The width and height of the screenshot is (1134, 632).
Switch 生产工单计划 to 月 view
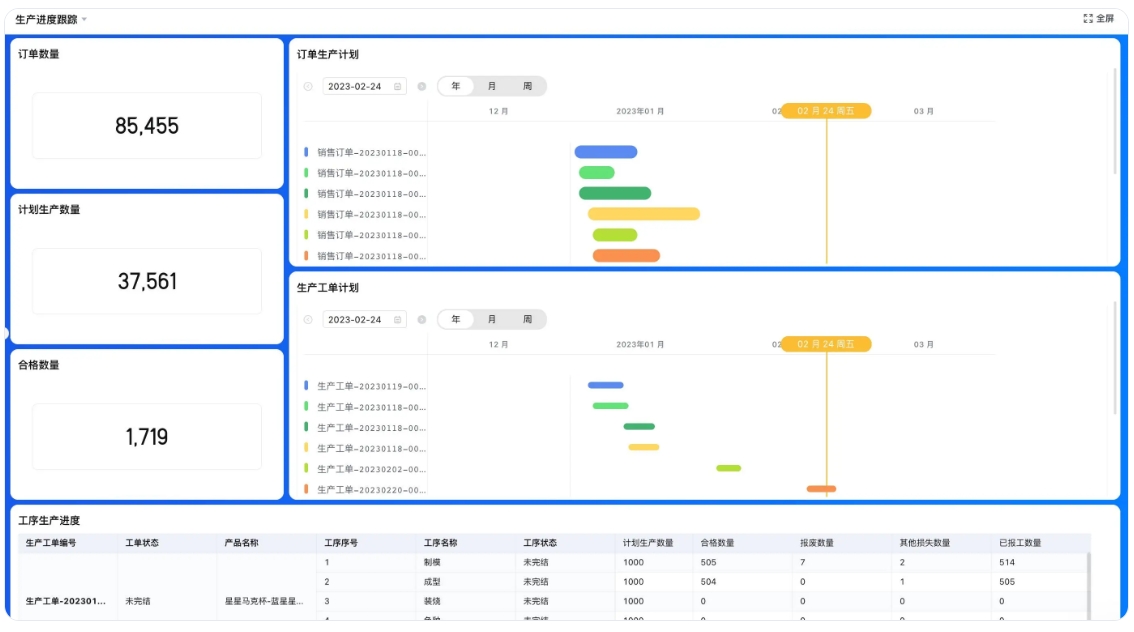pos(492,320)
